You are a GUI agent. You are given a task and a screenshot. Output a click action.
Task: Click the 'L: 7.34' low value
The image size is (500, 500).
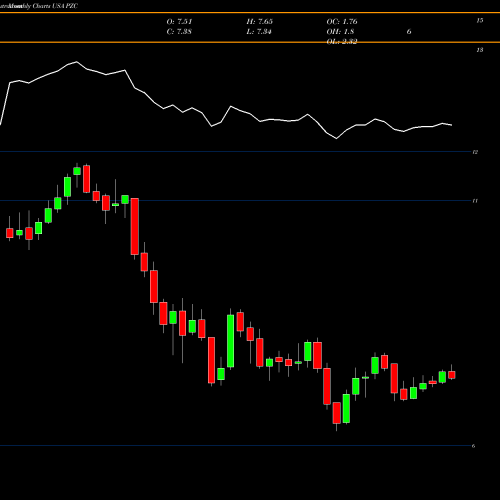click(x=259, y=32)
